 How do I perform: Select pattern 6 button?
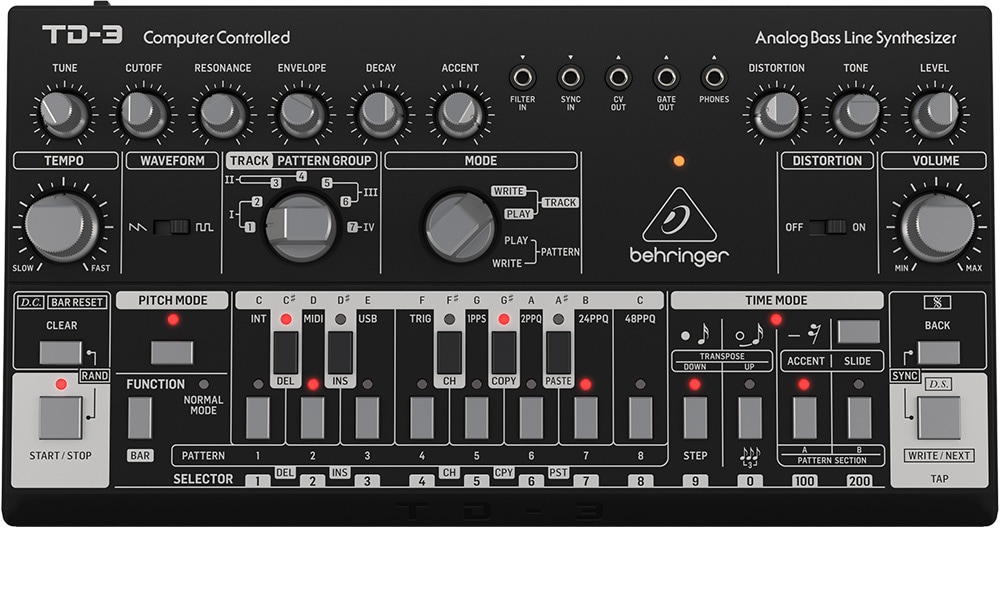coord(531,418)
